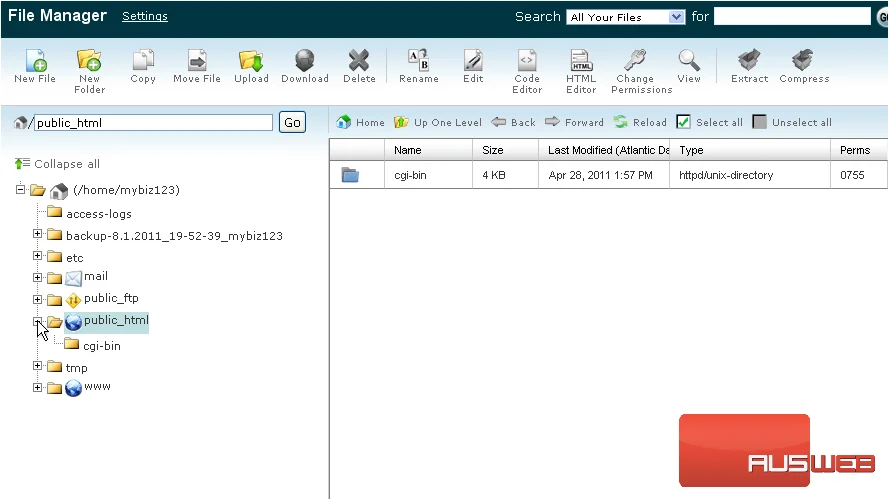Open the All Your Files search dropdown
889x500 pixels.
tap(625, 17)
